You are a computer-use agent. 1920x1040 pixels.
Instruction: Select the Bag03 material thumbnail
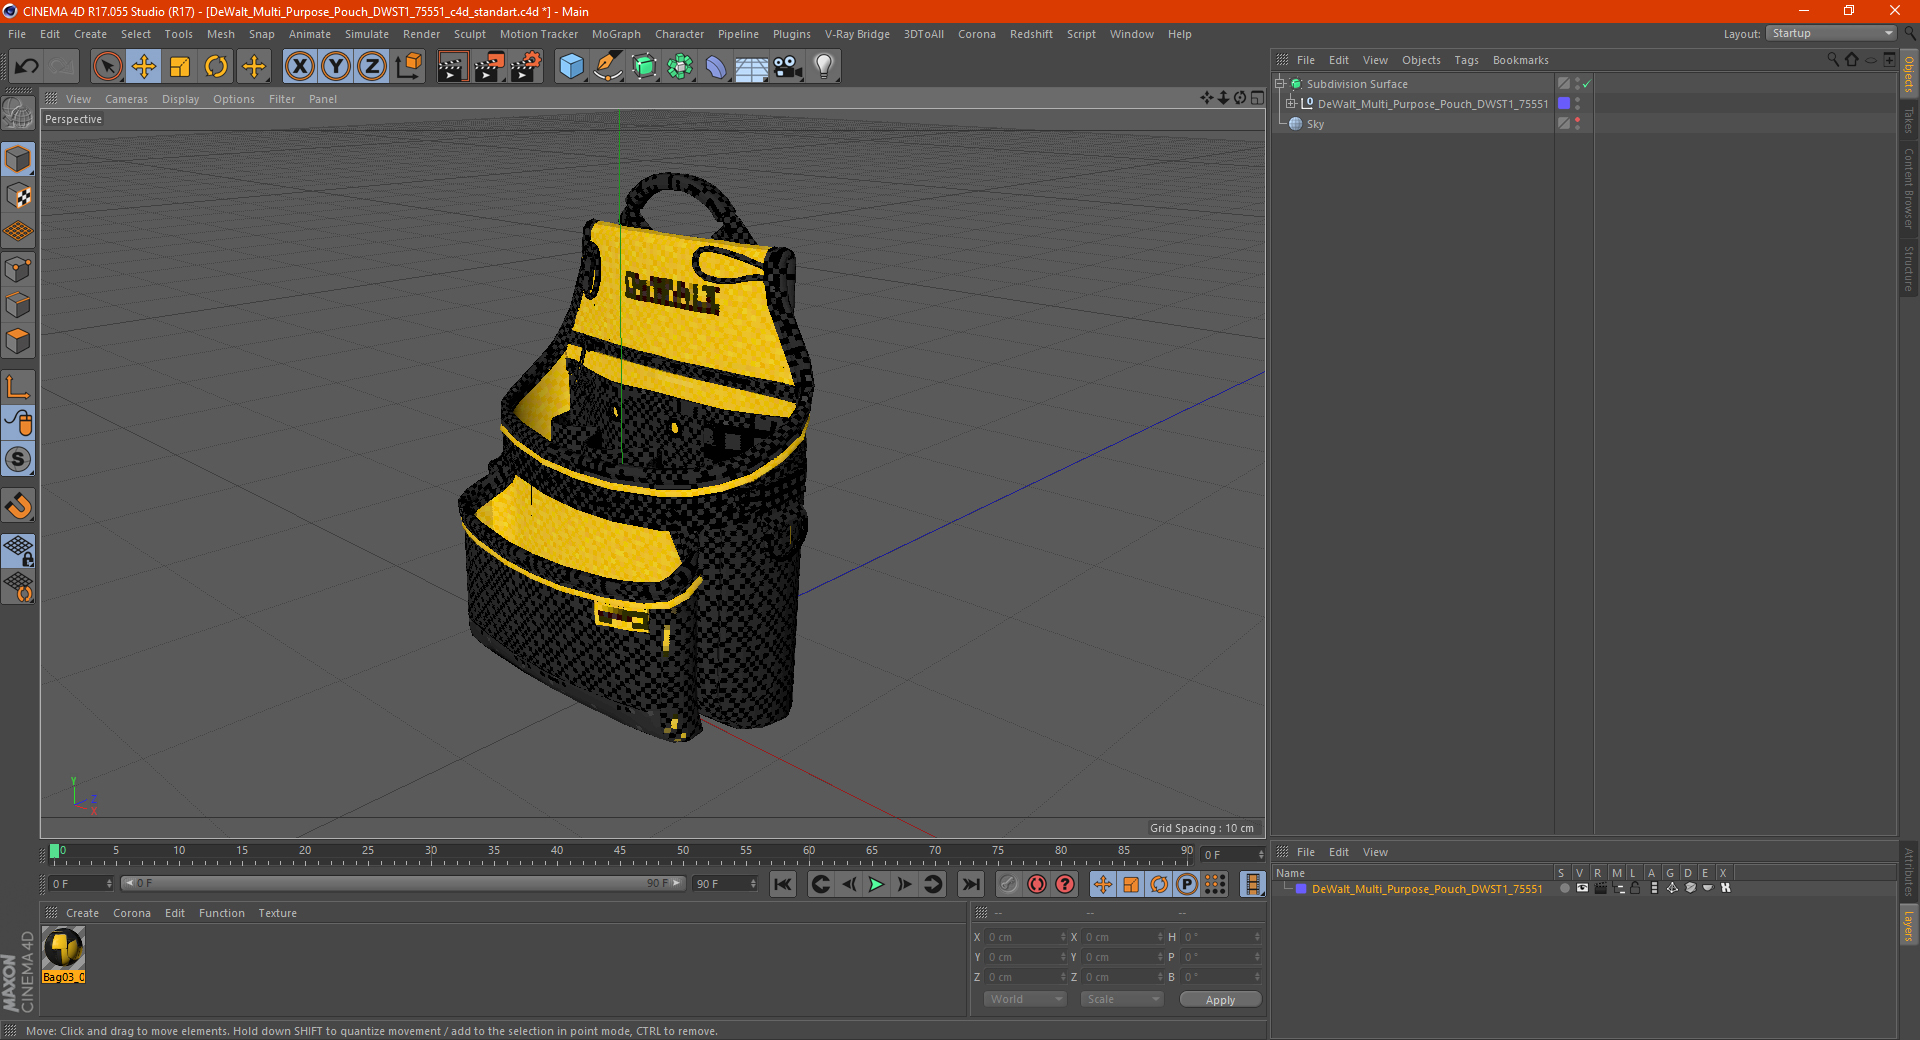[64, 948]
